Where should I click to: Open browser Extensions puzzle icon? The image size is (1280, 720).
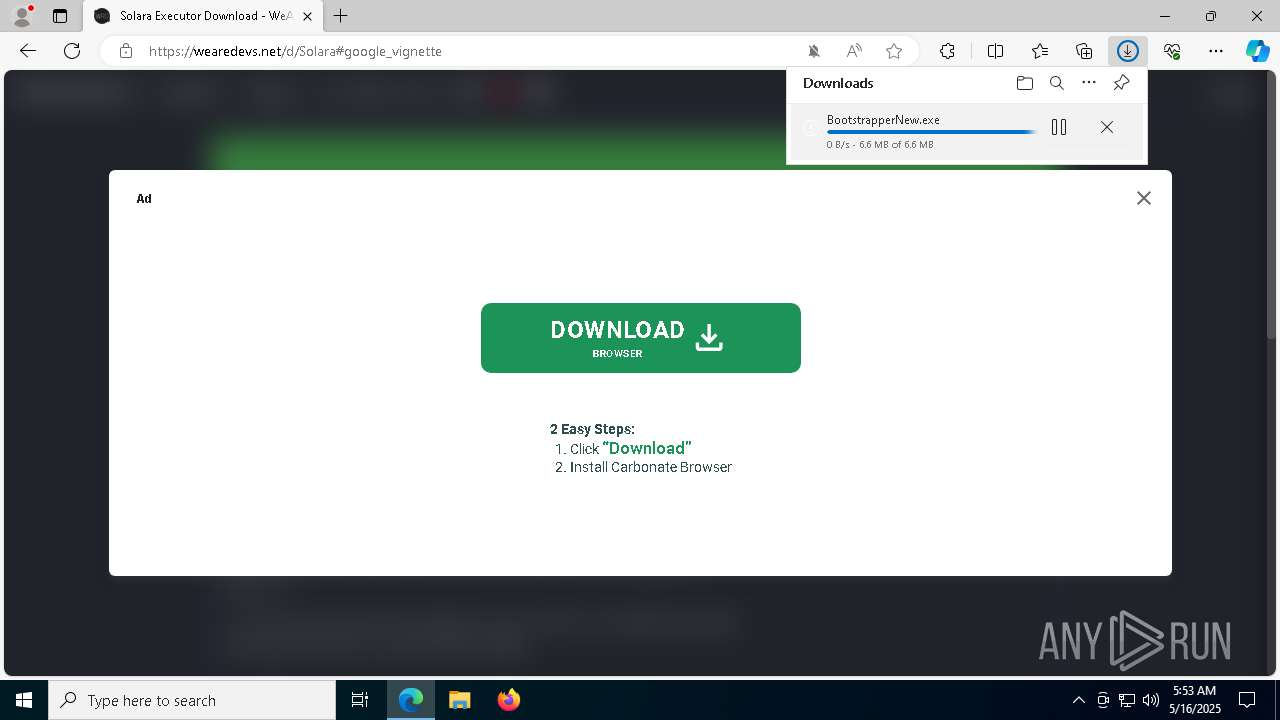click(x=947, y=51)
